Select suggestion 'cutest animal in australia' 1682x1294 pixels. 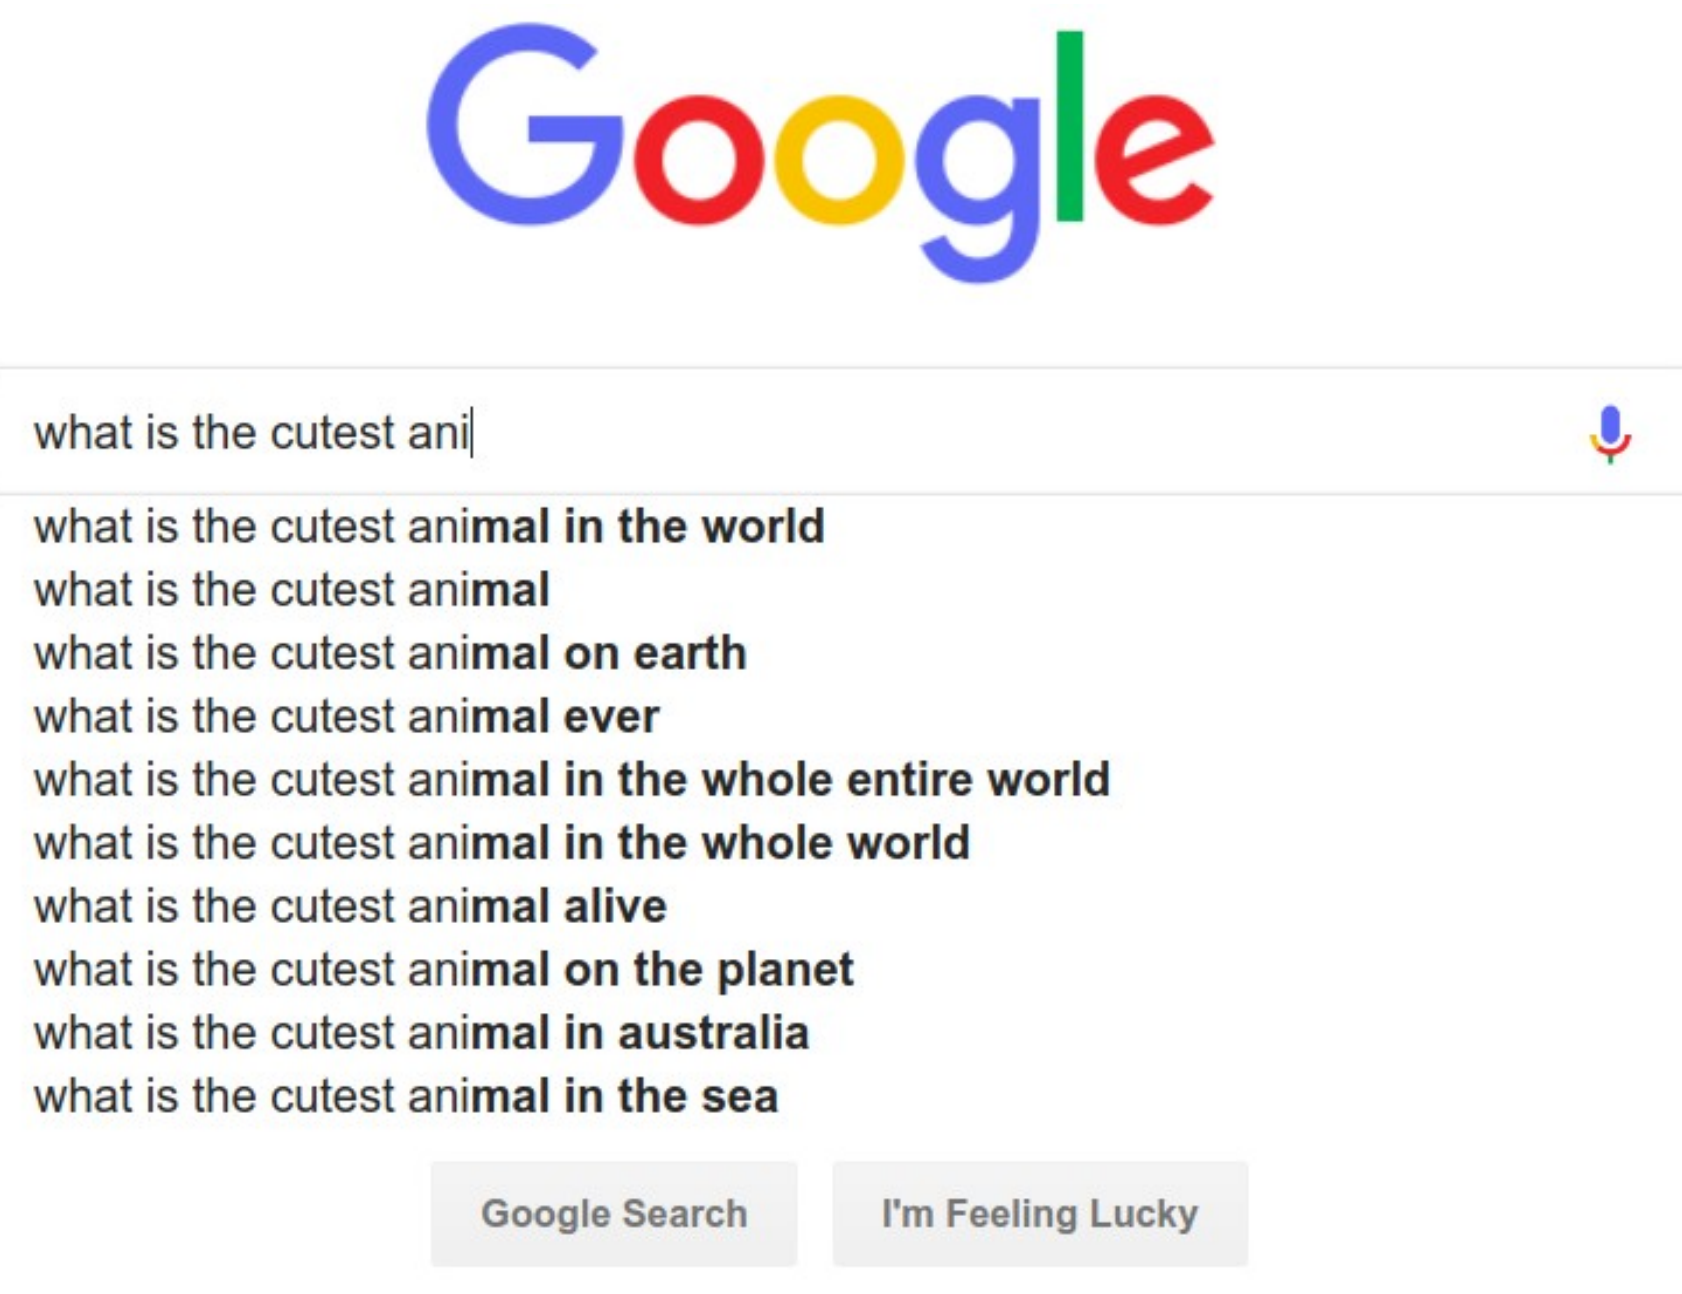click(x=421, y=1033)
